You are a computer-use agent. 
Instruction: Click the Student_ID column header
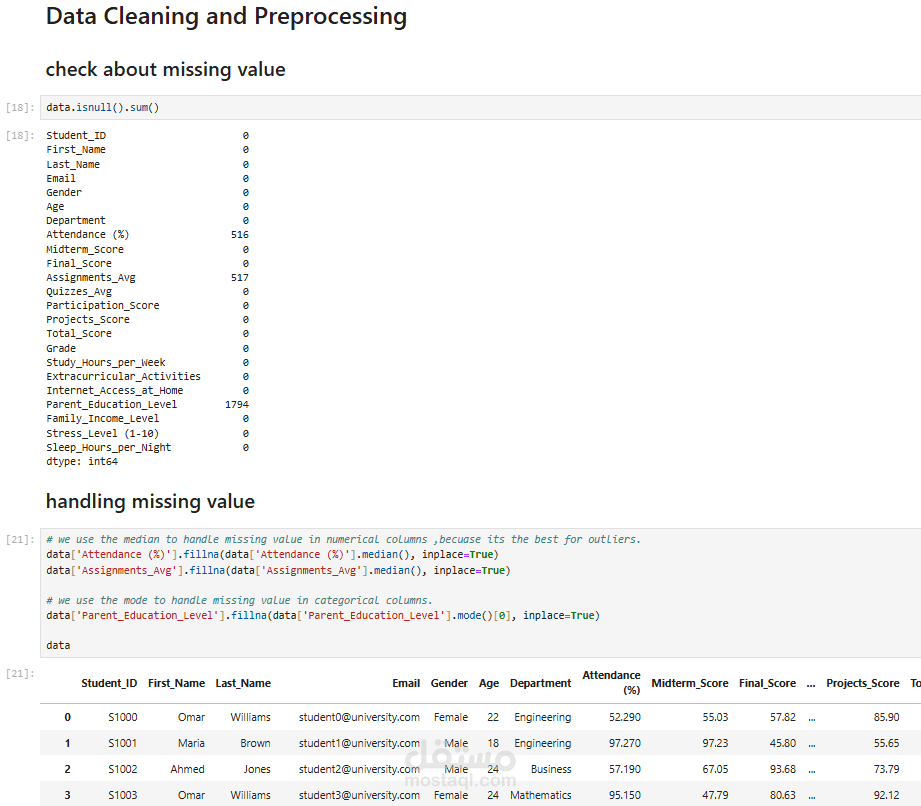(x=109, y=684)
